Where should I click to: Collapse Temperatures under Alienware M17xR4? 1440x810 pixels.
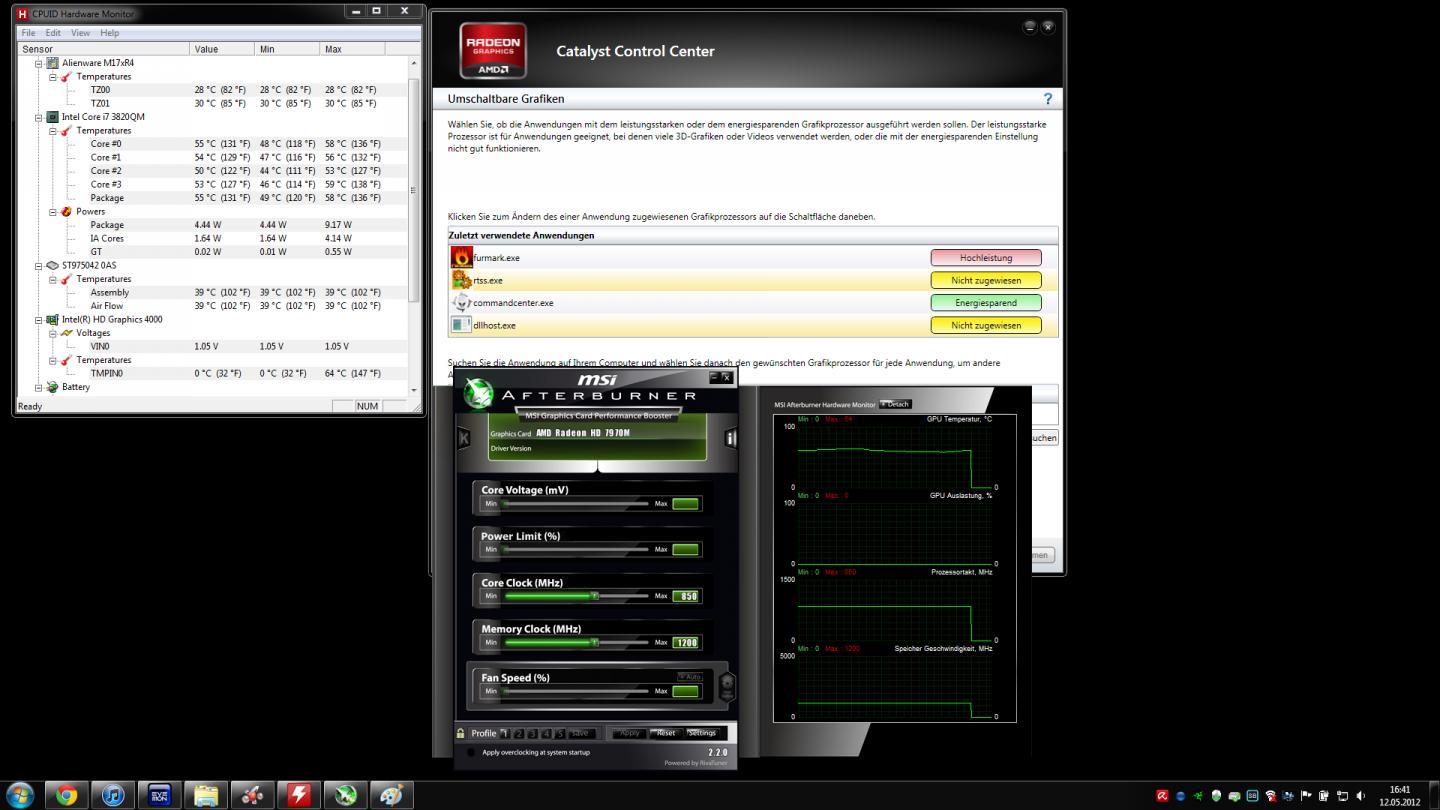click(x=53, y=76)
